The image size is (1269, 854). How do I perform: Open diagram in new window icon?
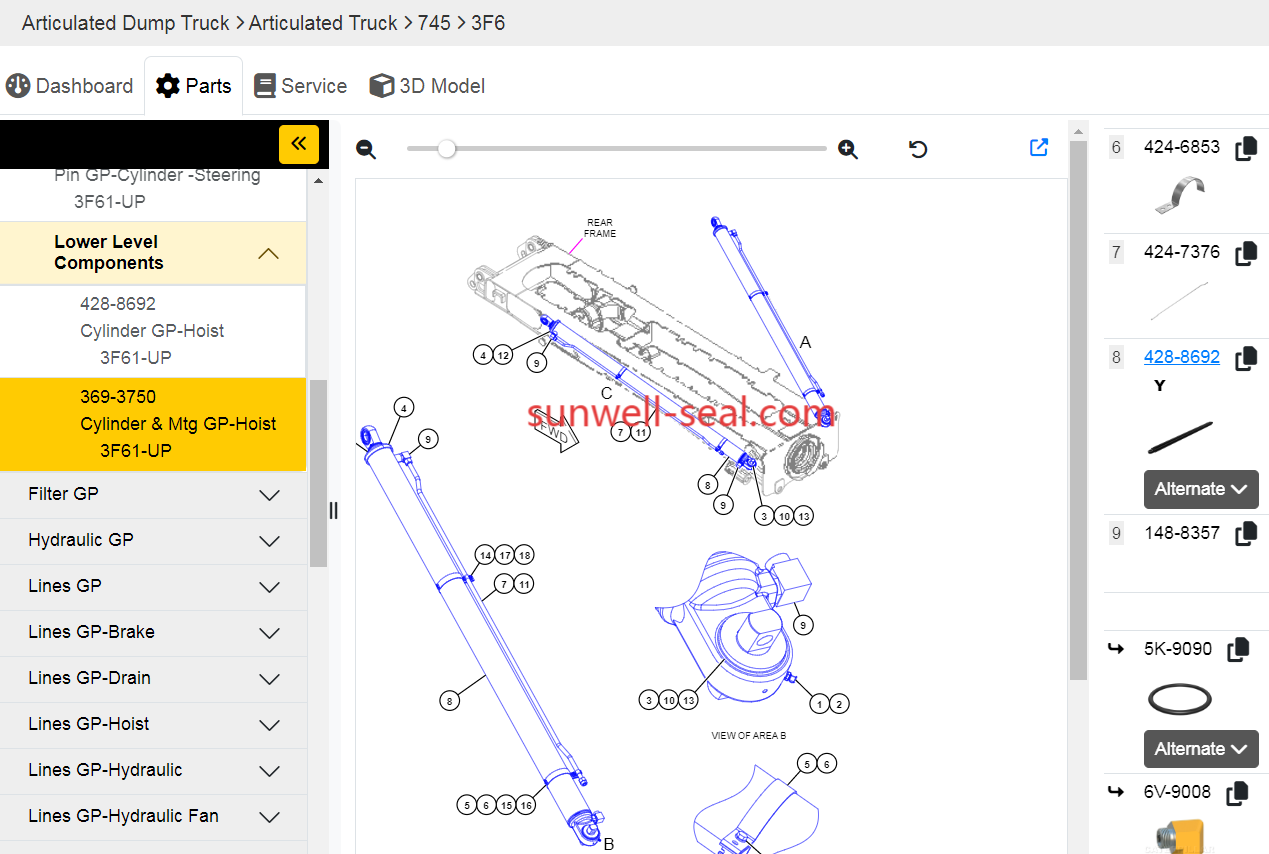point(1039,148)
